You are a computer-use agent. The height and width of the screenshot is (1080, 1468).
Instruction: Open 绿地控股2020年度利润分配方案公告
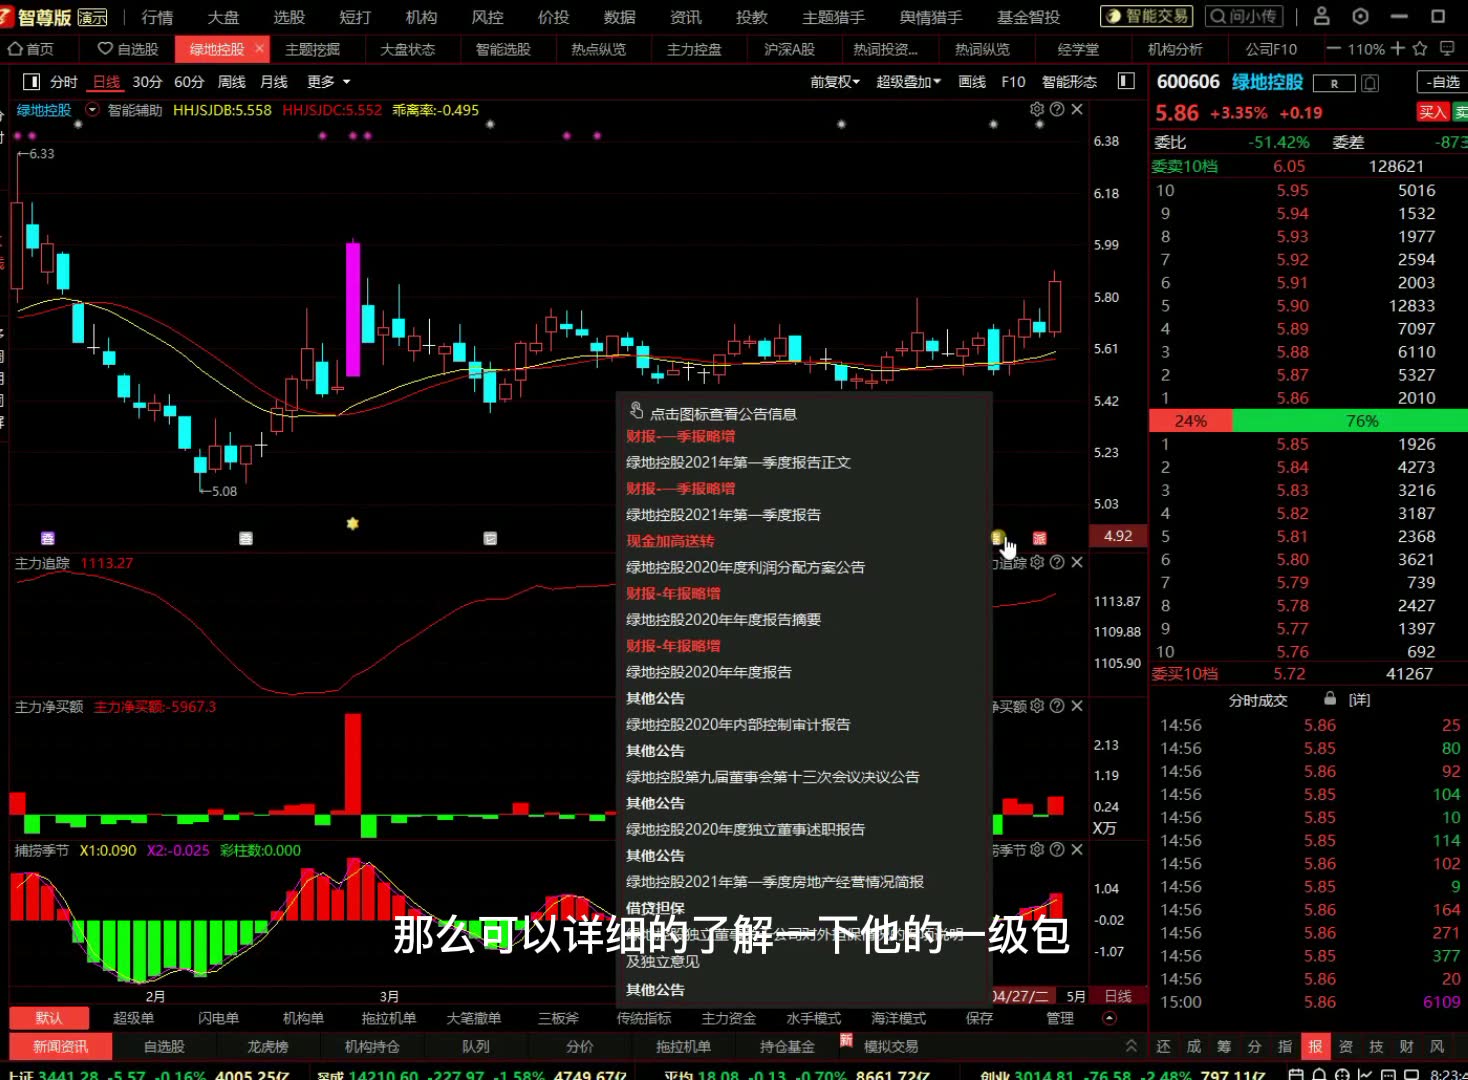[x=745, y=567]
